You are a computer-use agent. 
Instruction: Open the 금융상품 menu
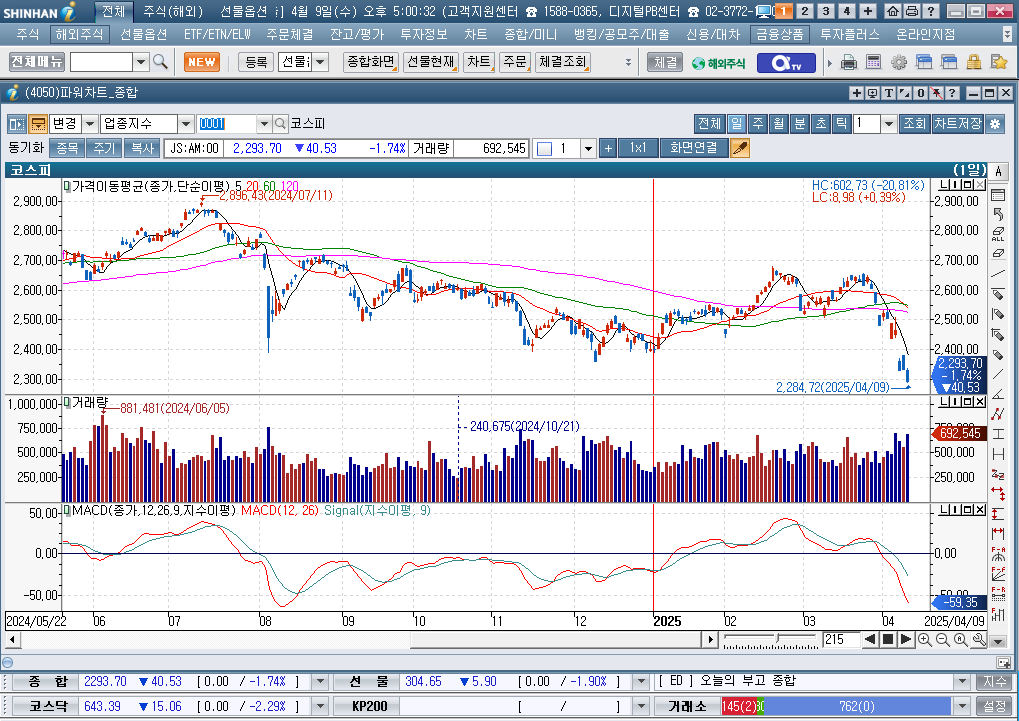tap(779, 34)
